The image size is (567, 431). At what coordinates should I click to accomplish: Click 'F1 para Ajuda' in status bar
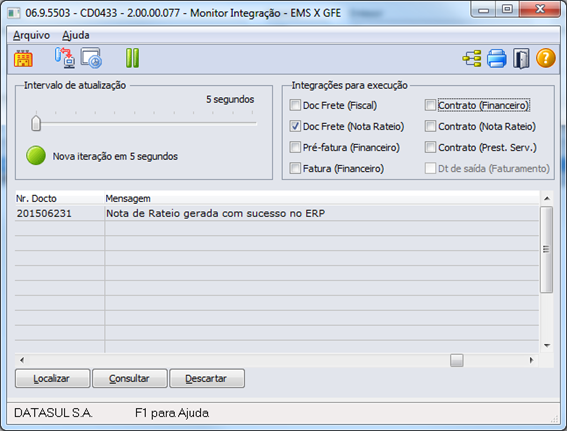coord(172,413)
